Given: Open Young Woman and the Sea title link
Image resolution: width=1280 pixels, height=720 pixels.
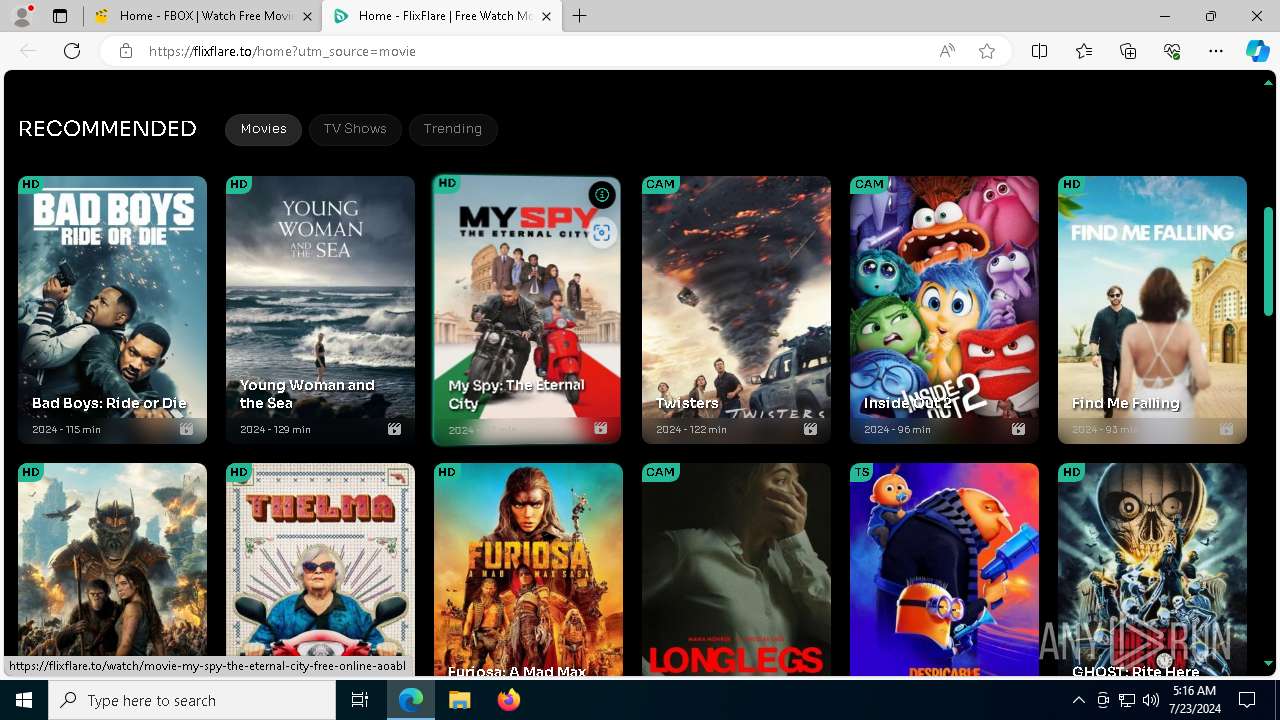Looking at the screenshot, I should tap(307, 394).
